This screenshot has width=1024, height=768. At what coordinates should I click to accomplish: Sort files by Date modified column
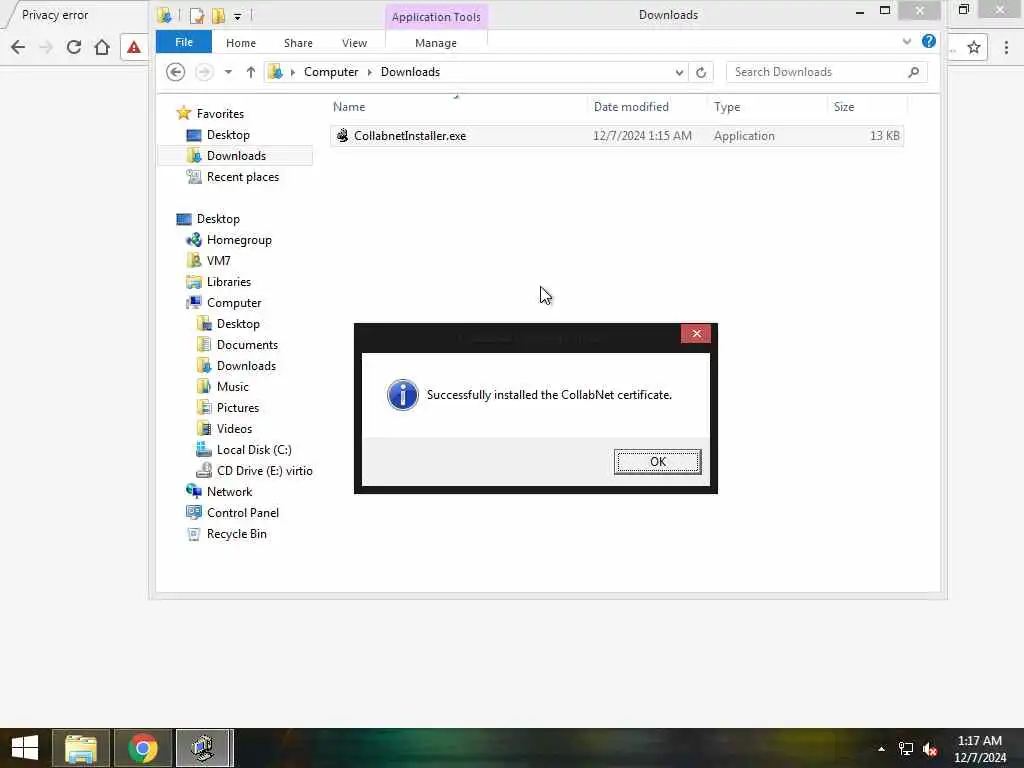[x=631, y=106]
